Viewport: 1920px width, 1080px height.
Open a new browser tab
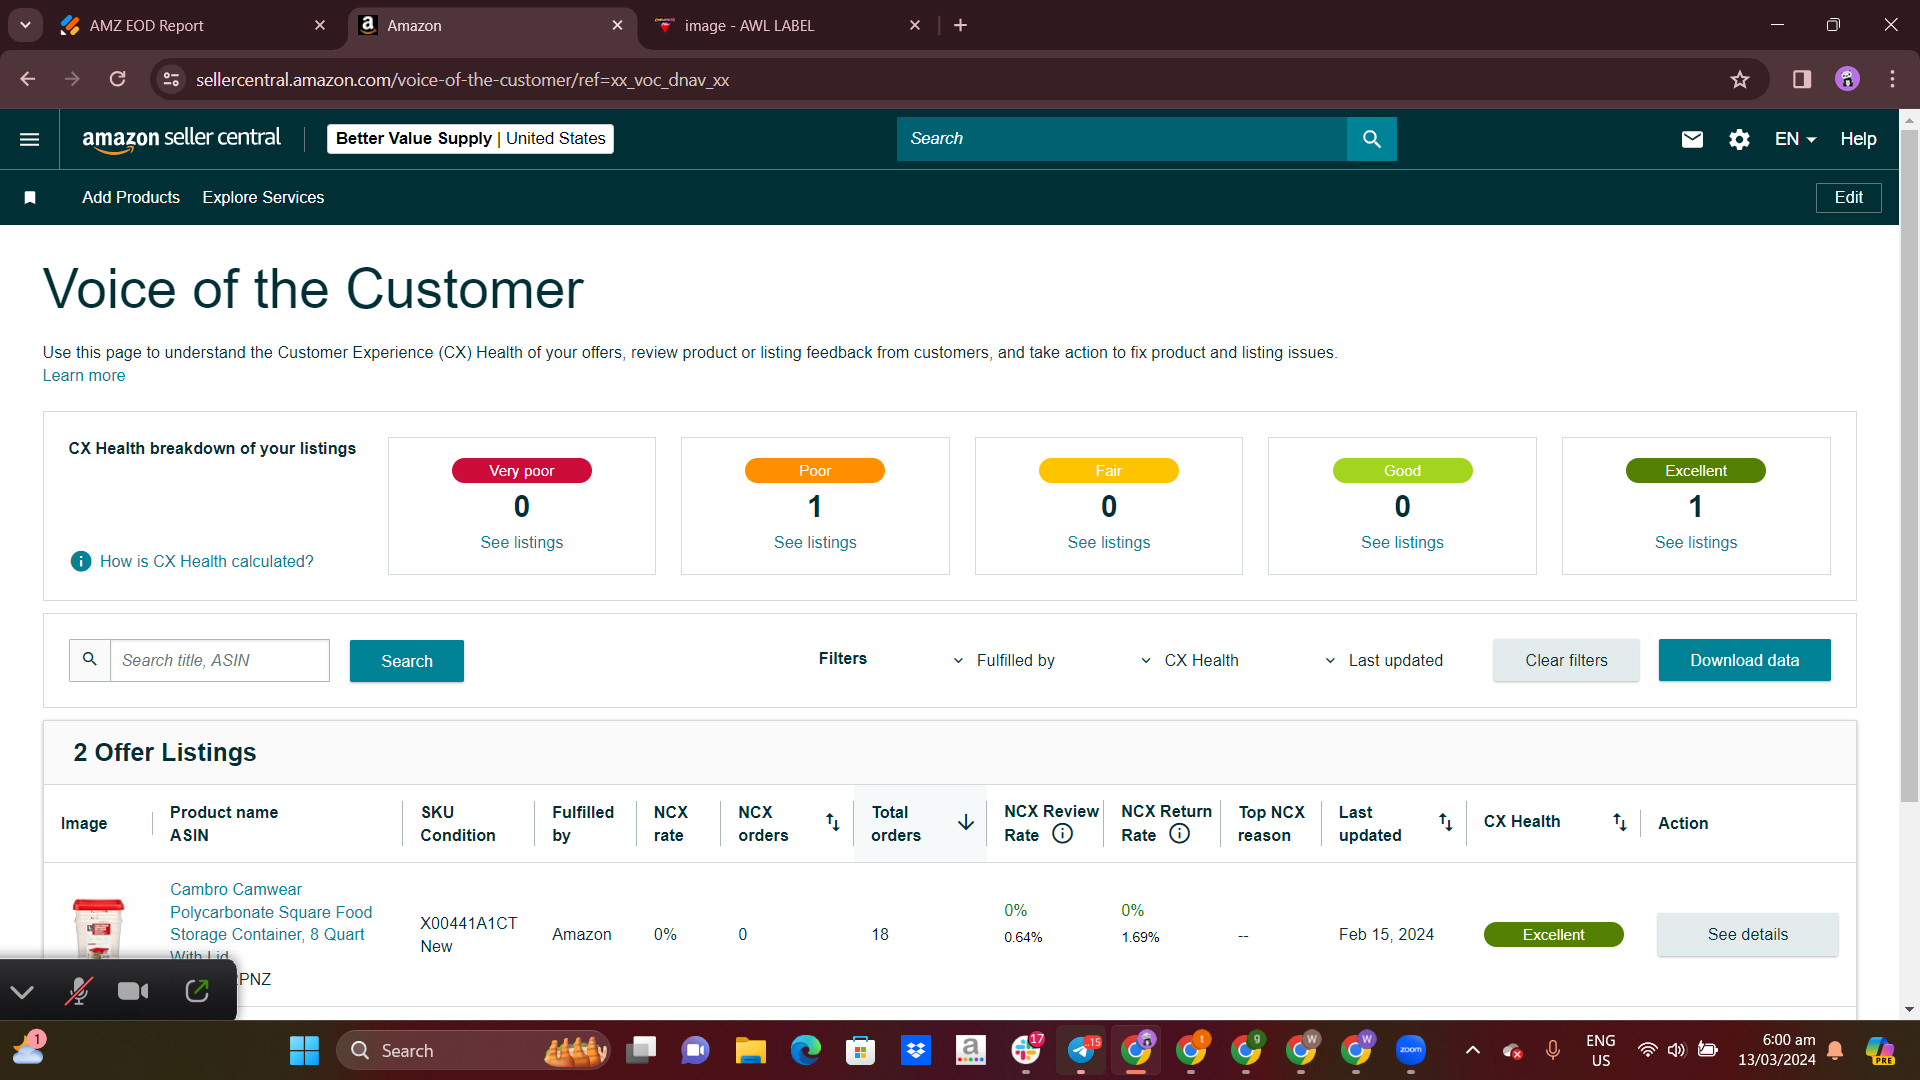click(960, 25)
